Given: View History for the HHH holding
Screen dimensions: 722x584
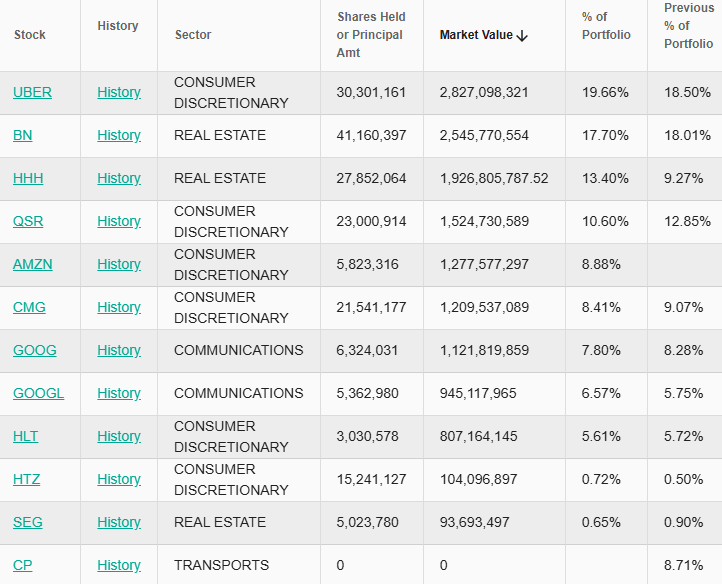Looking at the screenshot, I should (x=118, y=178).
